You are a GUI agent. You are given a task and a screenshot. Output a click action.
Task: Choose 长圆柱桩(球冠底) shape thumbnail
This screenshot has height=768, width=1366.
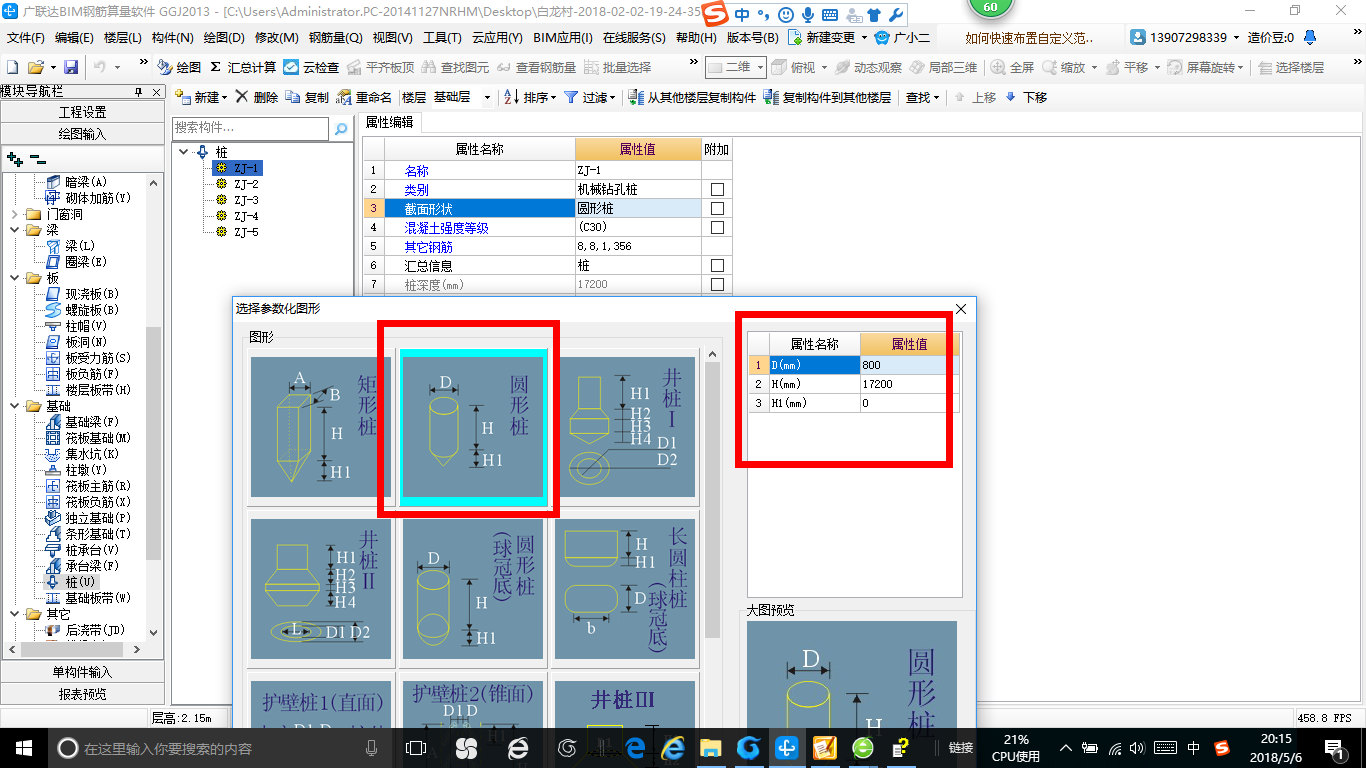[x=625, y=589]
